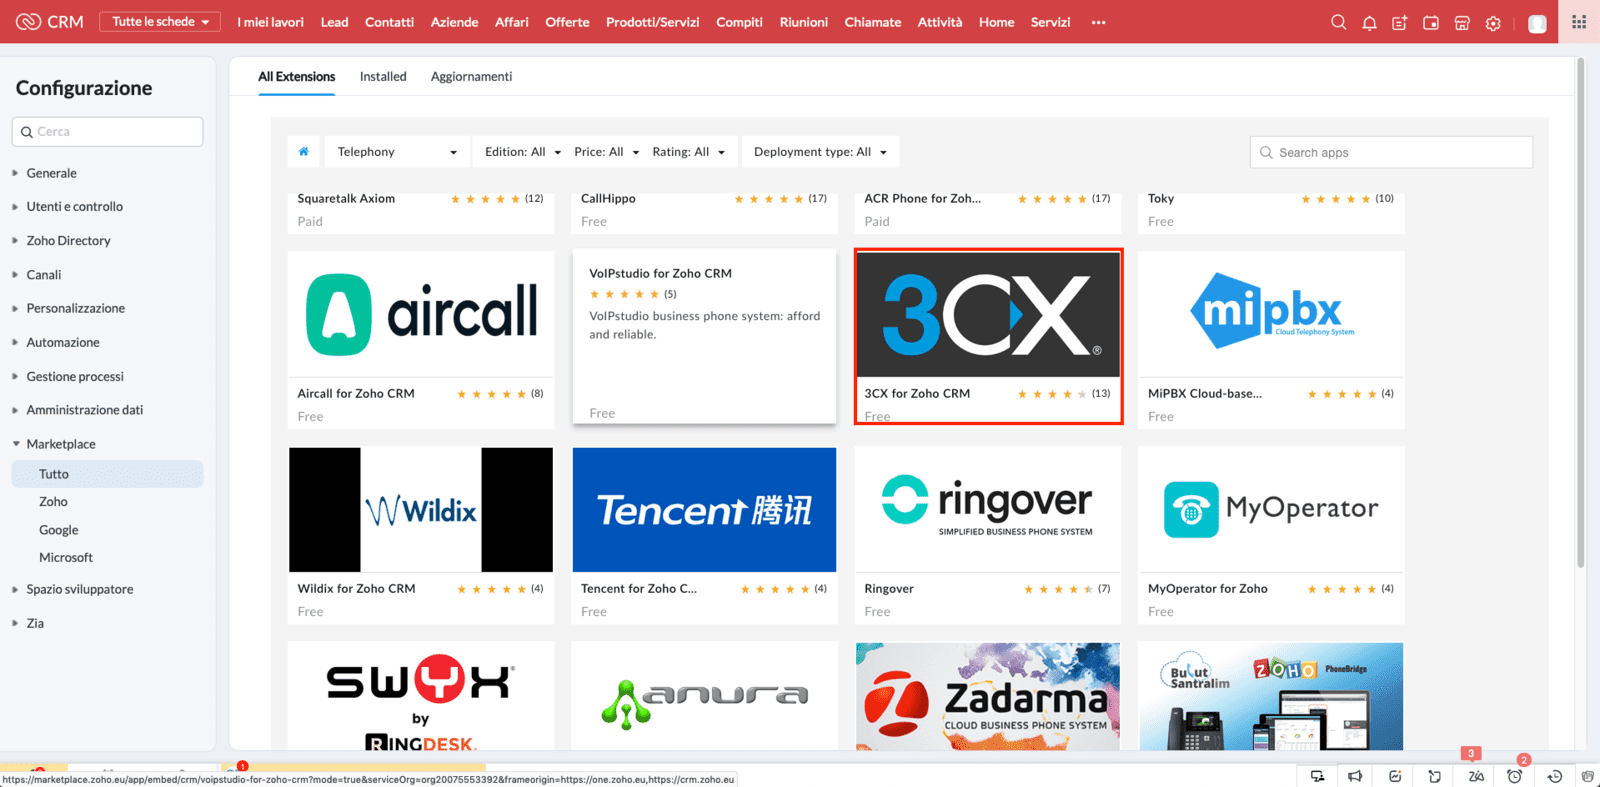Click the page vertical scrollbar
Screen dimensions: 1600x787
tap(1580, 313)
